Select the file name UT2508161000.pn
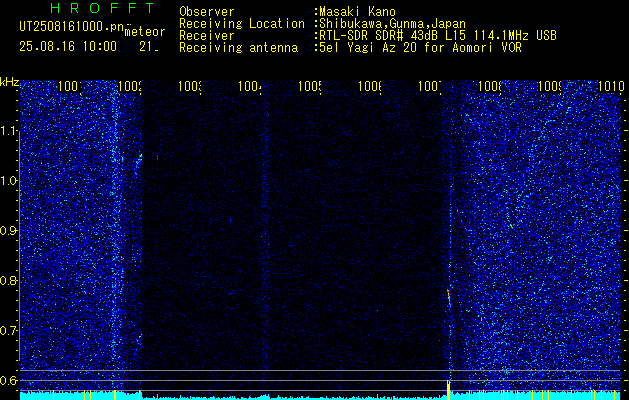Screen dimensions: 629x400 (71, 27)
